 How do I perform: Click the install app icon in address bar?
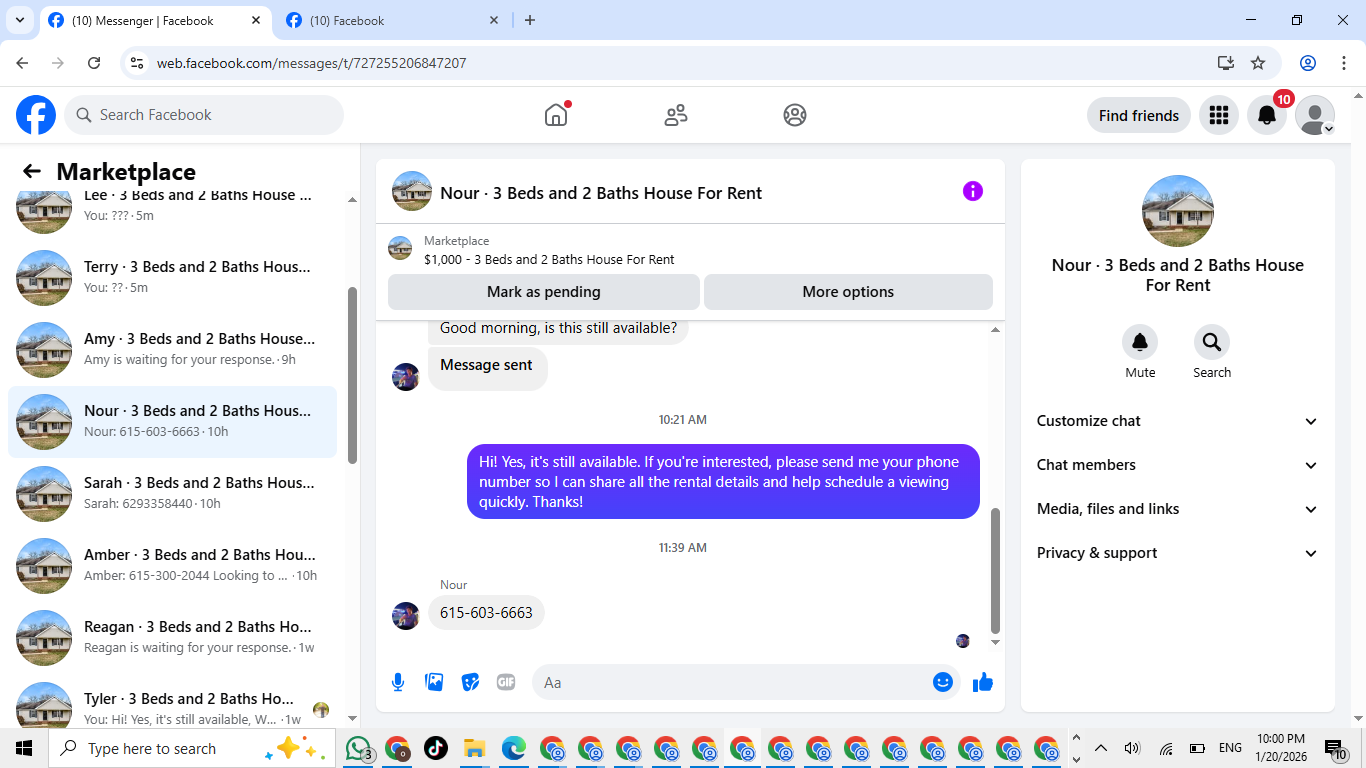coord(1226,63)
